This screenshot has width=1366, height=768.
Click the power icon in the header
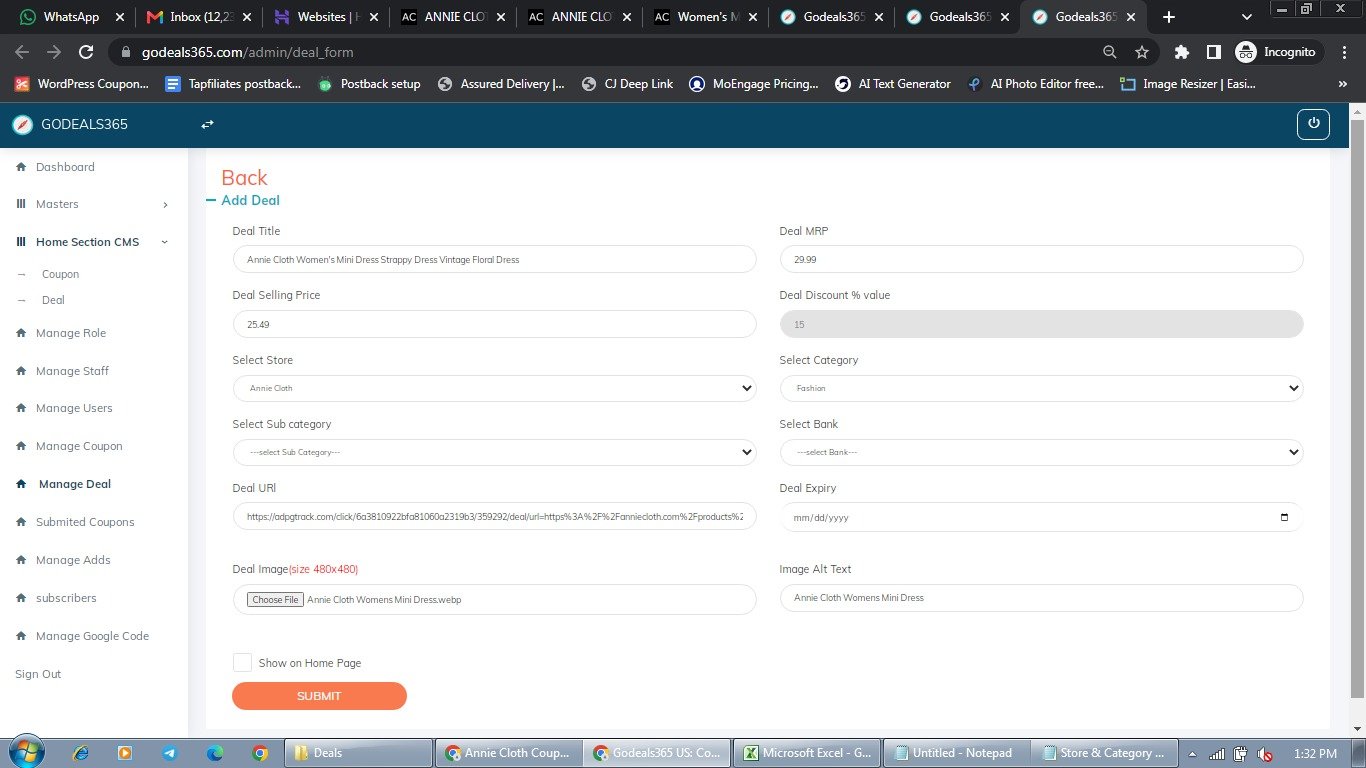coord(1313,124)
